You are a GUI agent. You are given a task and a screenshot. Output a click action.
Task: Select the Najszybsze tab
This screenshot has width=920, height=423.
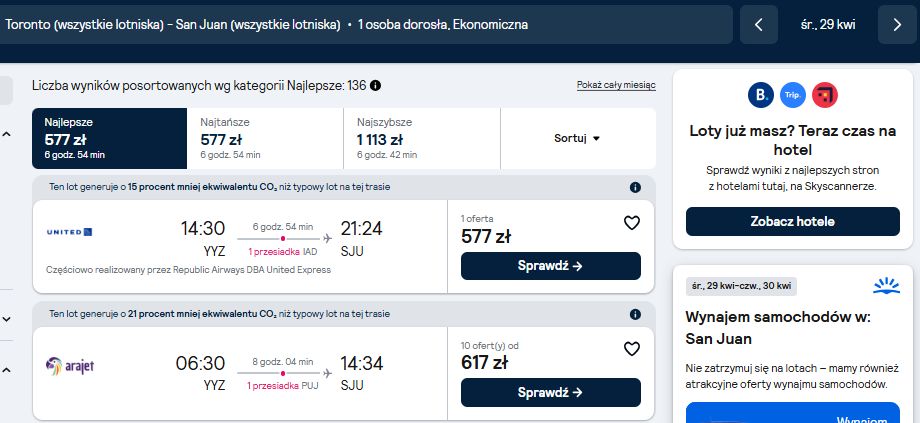pyautogui.click(x=422, y=138)
